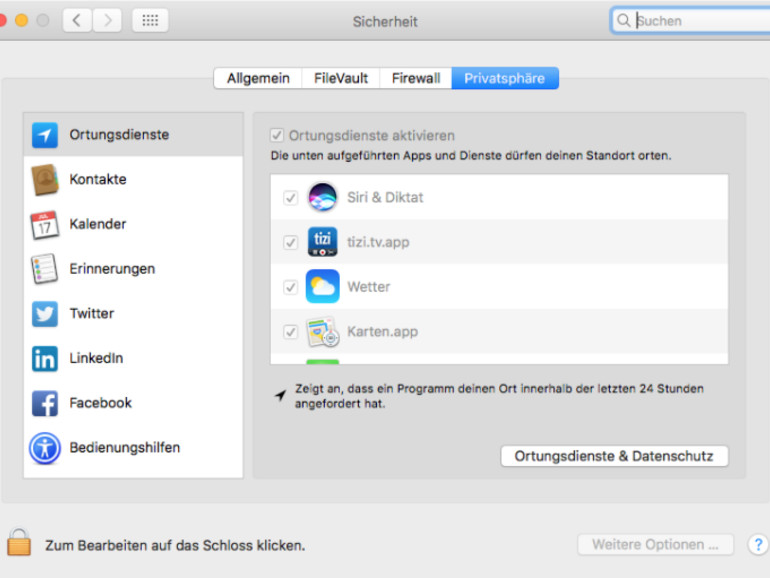Select the Kalender icon in the sidebar

tap(45, 225)
